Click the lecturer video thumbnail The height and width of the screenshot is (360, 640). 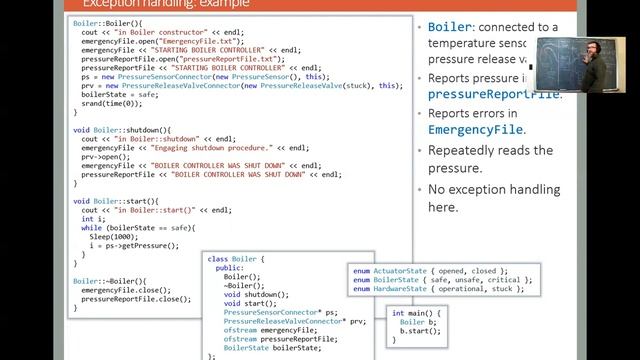580,65
